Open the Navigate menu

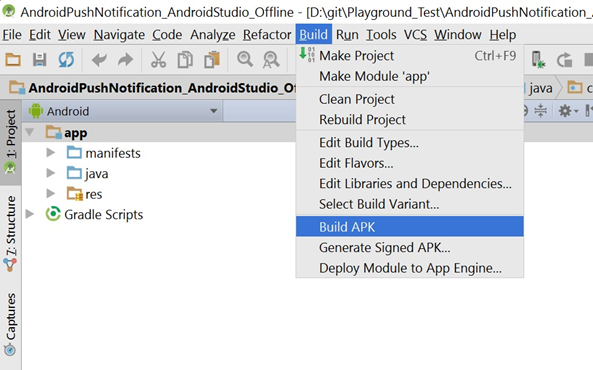pos(119,35)
